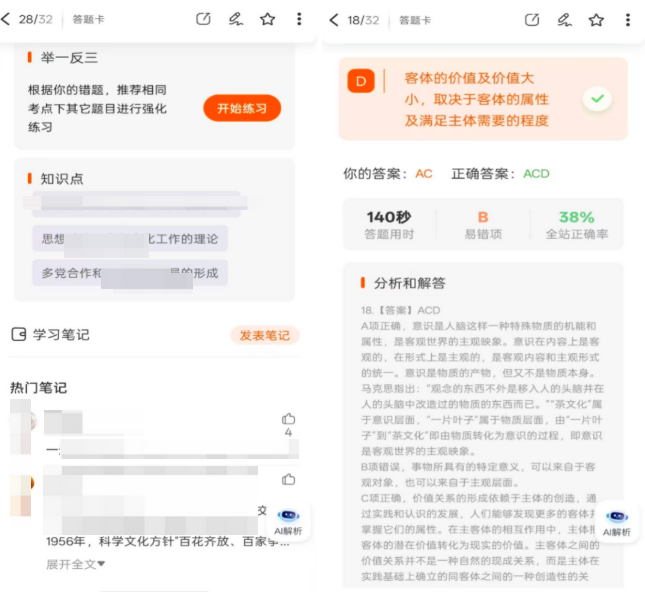Tap 发表笔记 to publish a note
This screenshot has height=592, width=645.
[264, 335]
